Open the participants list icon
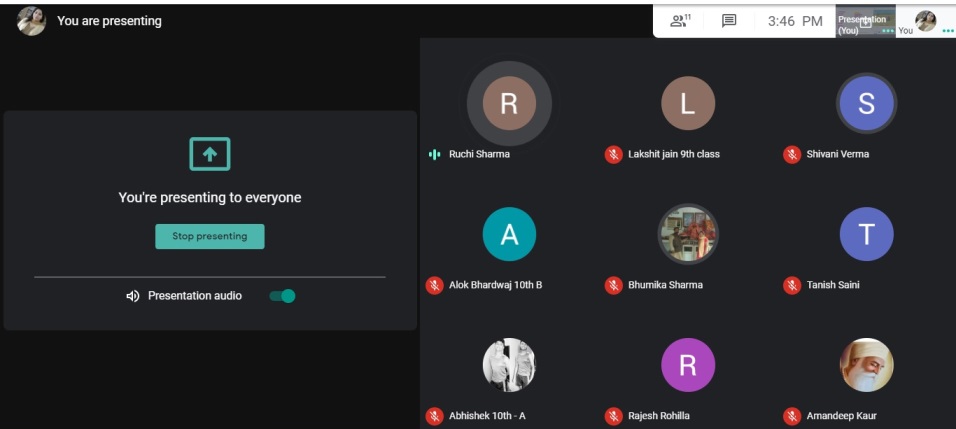This screenshot has height=429, width=956. click(x=680, y=20)
